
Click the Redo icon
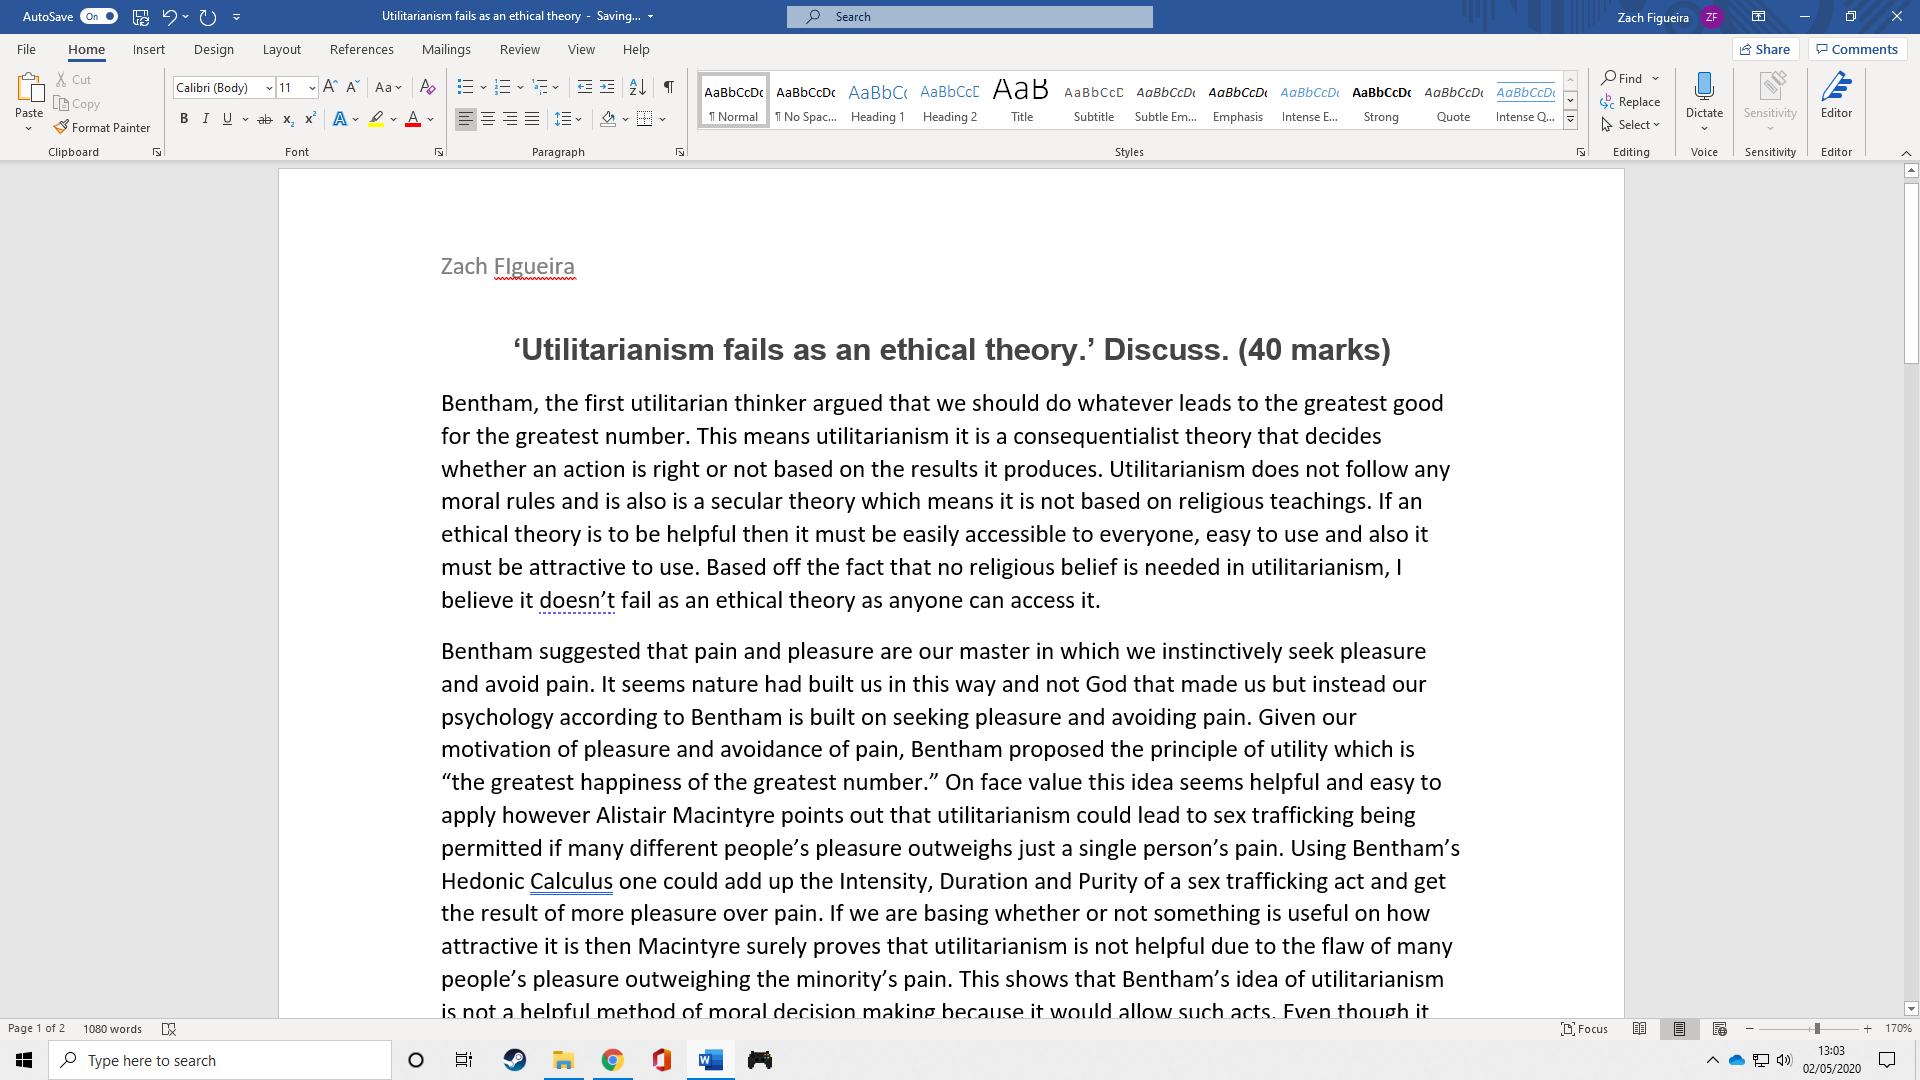click(208, 16)
